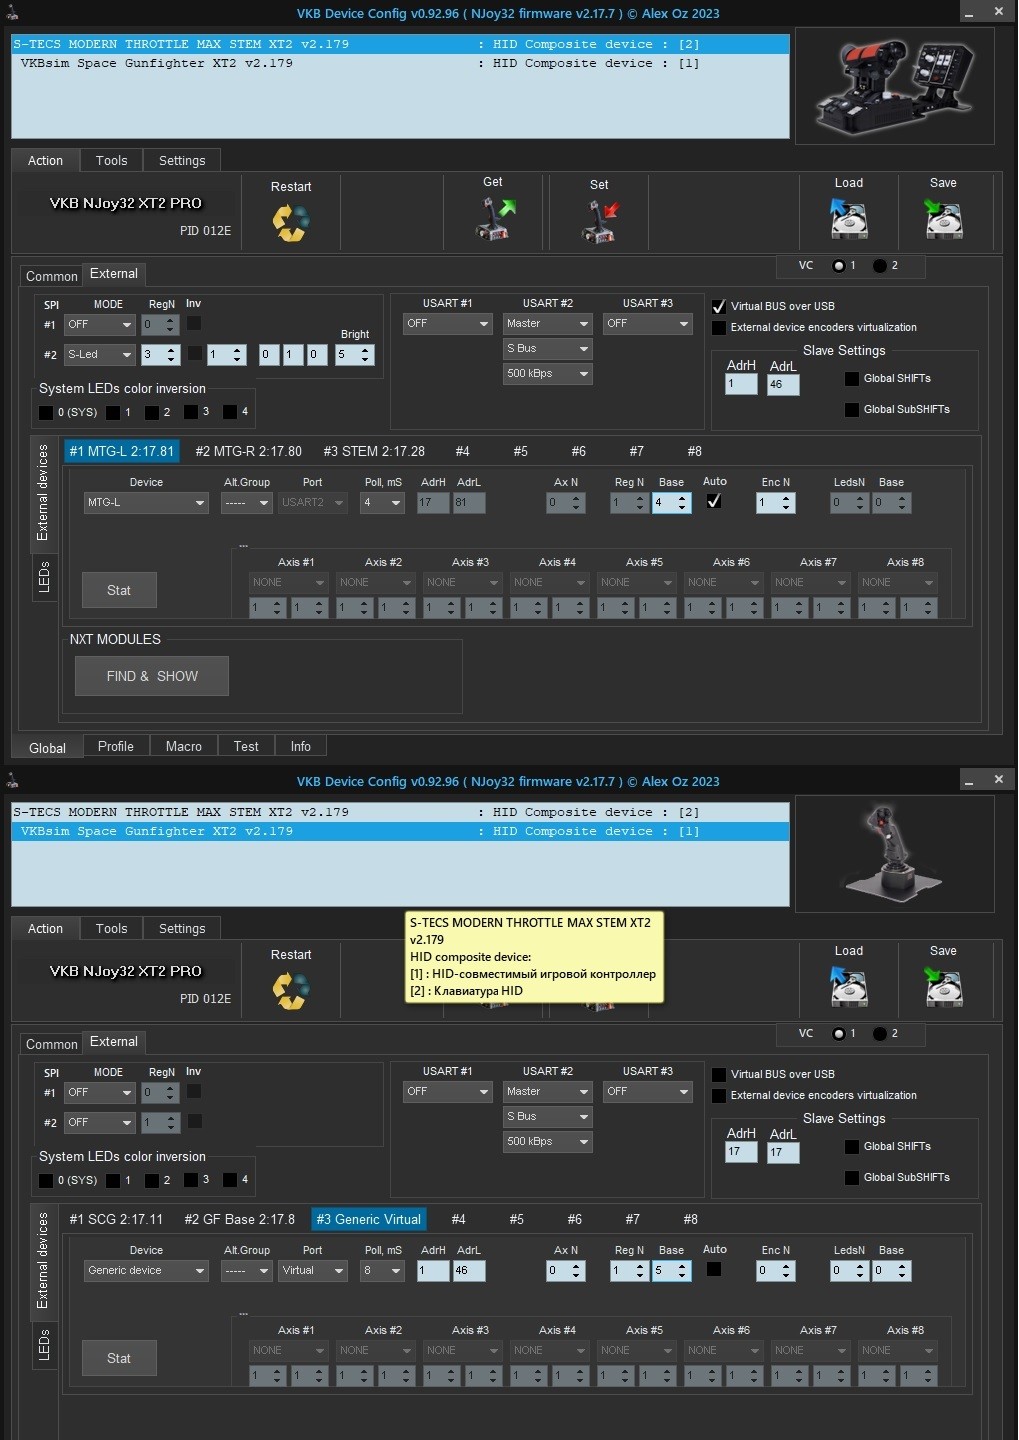
Task: Open S Bus dropdown in upper window
Action: 548,348
